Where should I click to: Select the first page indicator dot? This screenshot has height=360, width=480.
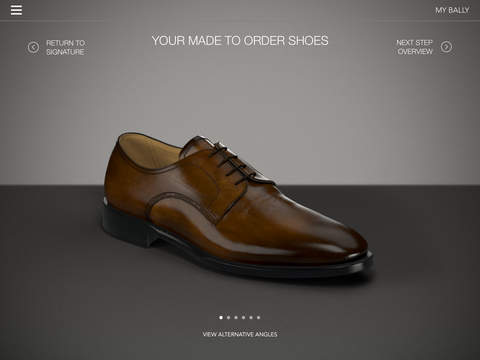[x=221, y=317]
